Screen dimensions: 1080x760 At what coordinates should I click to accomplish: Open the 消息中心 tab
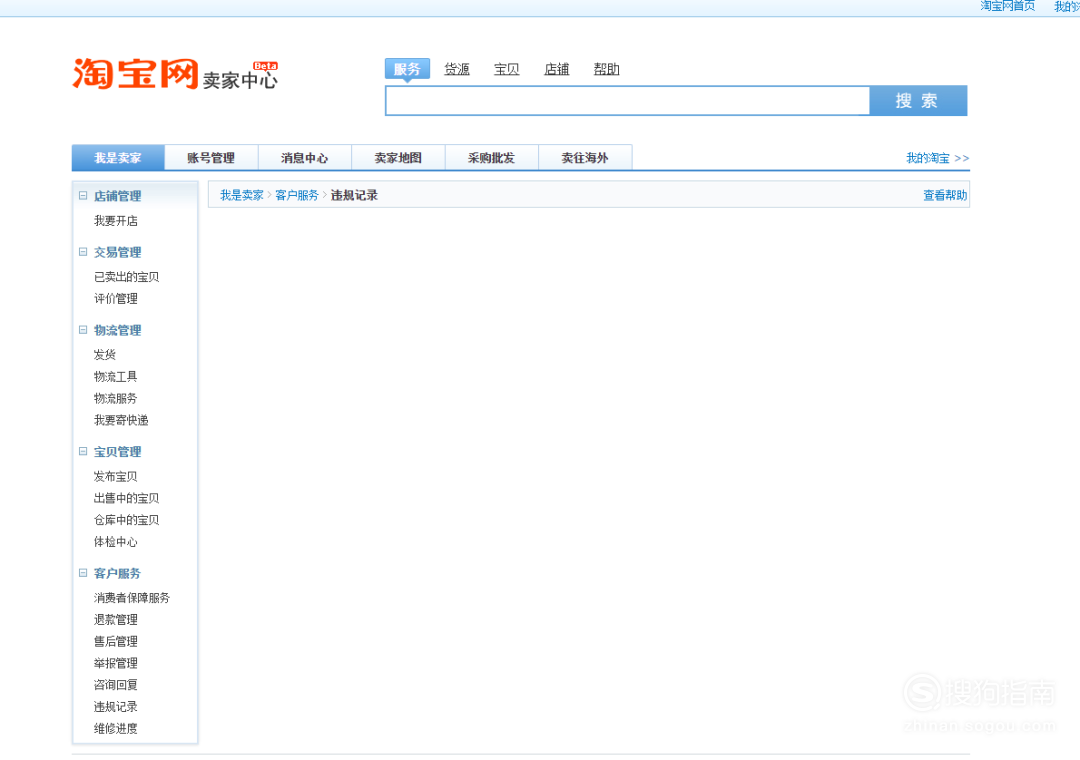tap(304, 158)
